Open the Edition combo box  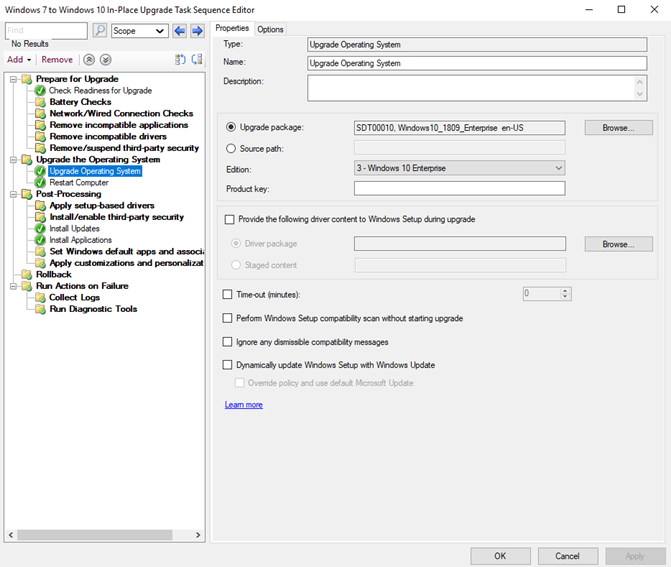click(x=459, y=168)
